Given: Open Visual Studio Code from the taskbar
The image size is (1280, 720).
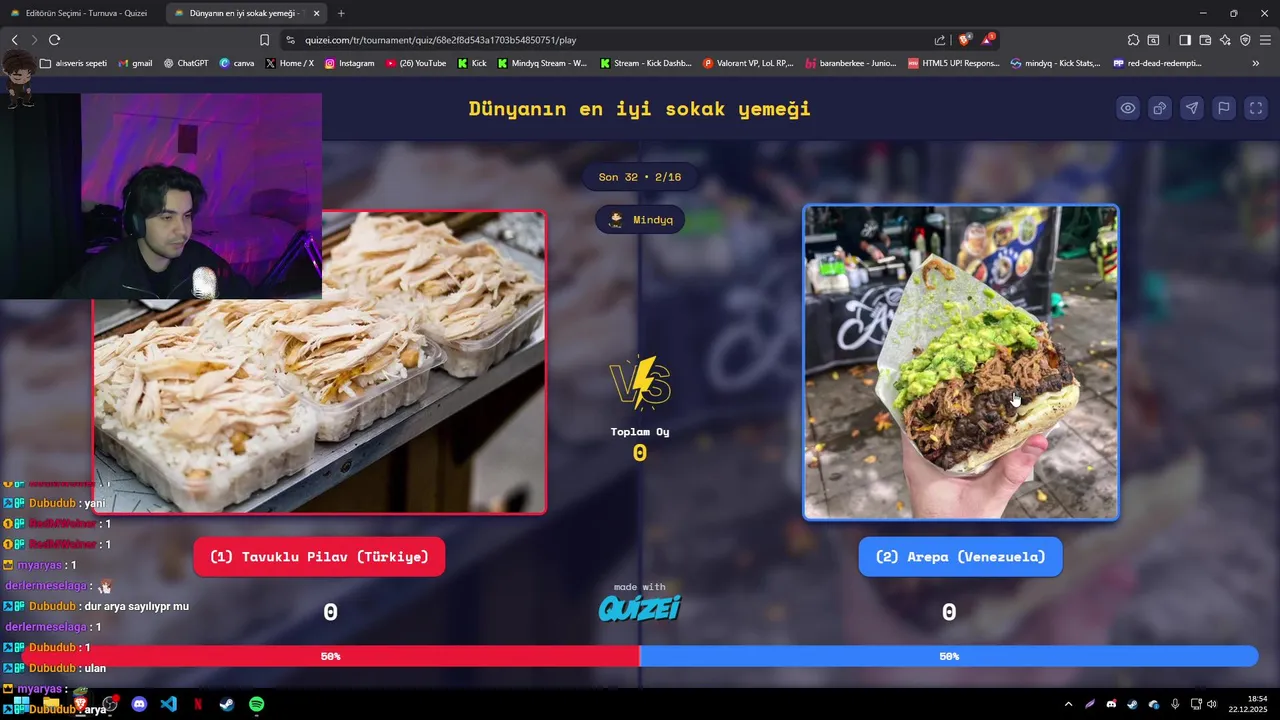Looking at the screenshot, I should click(168, 704).
